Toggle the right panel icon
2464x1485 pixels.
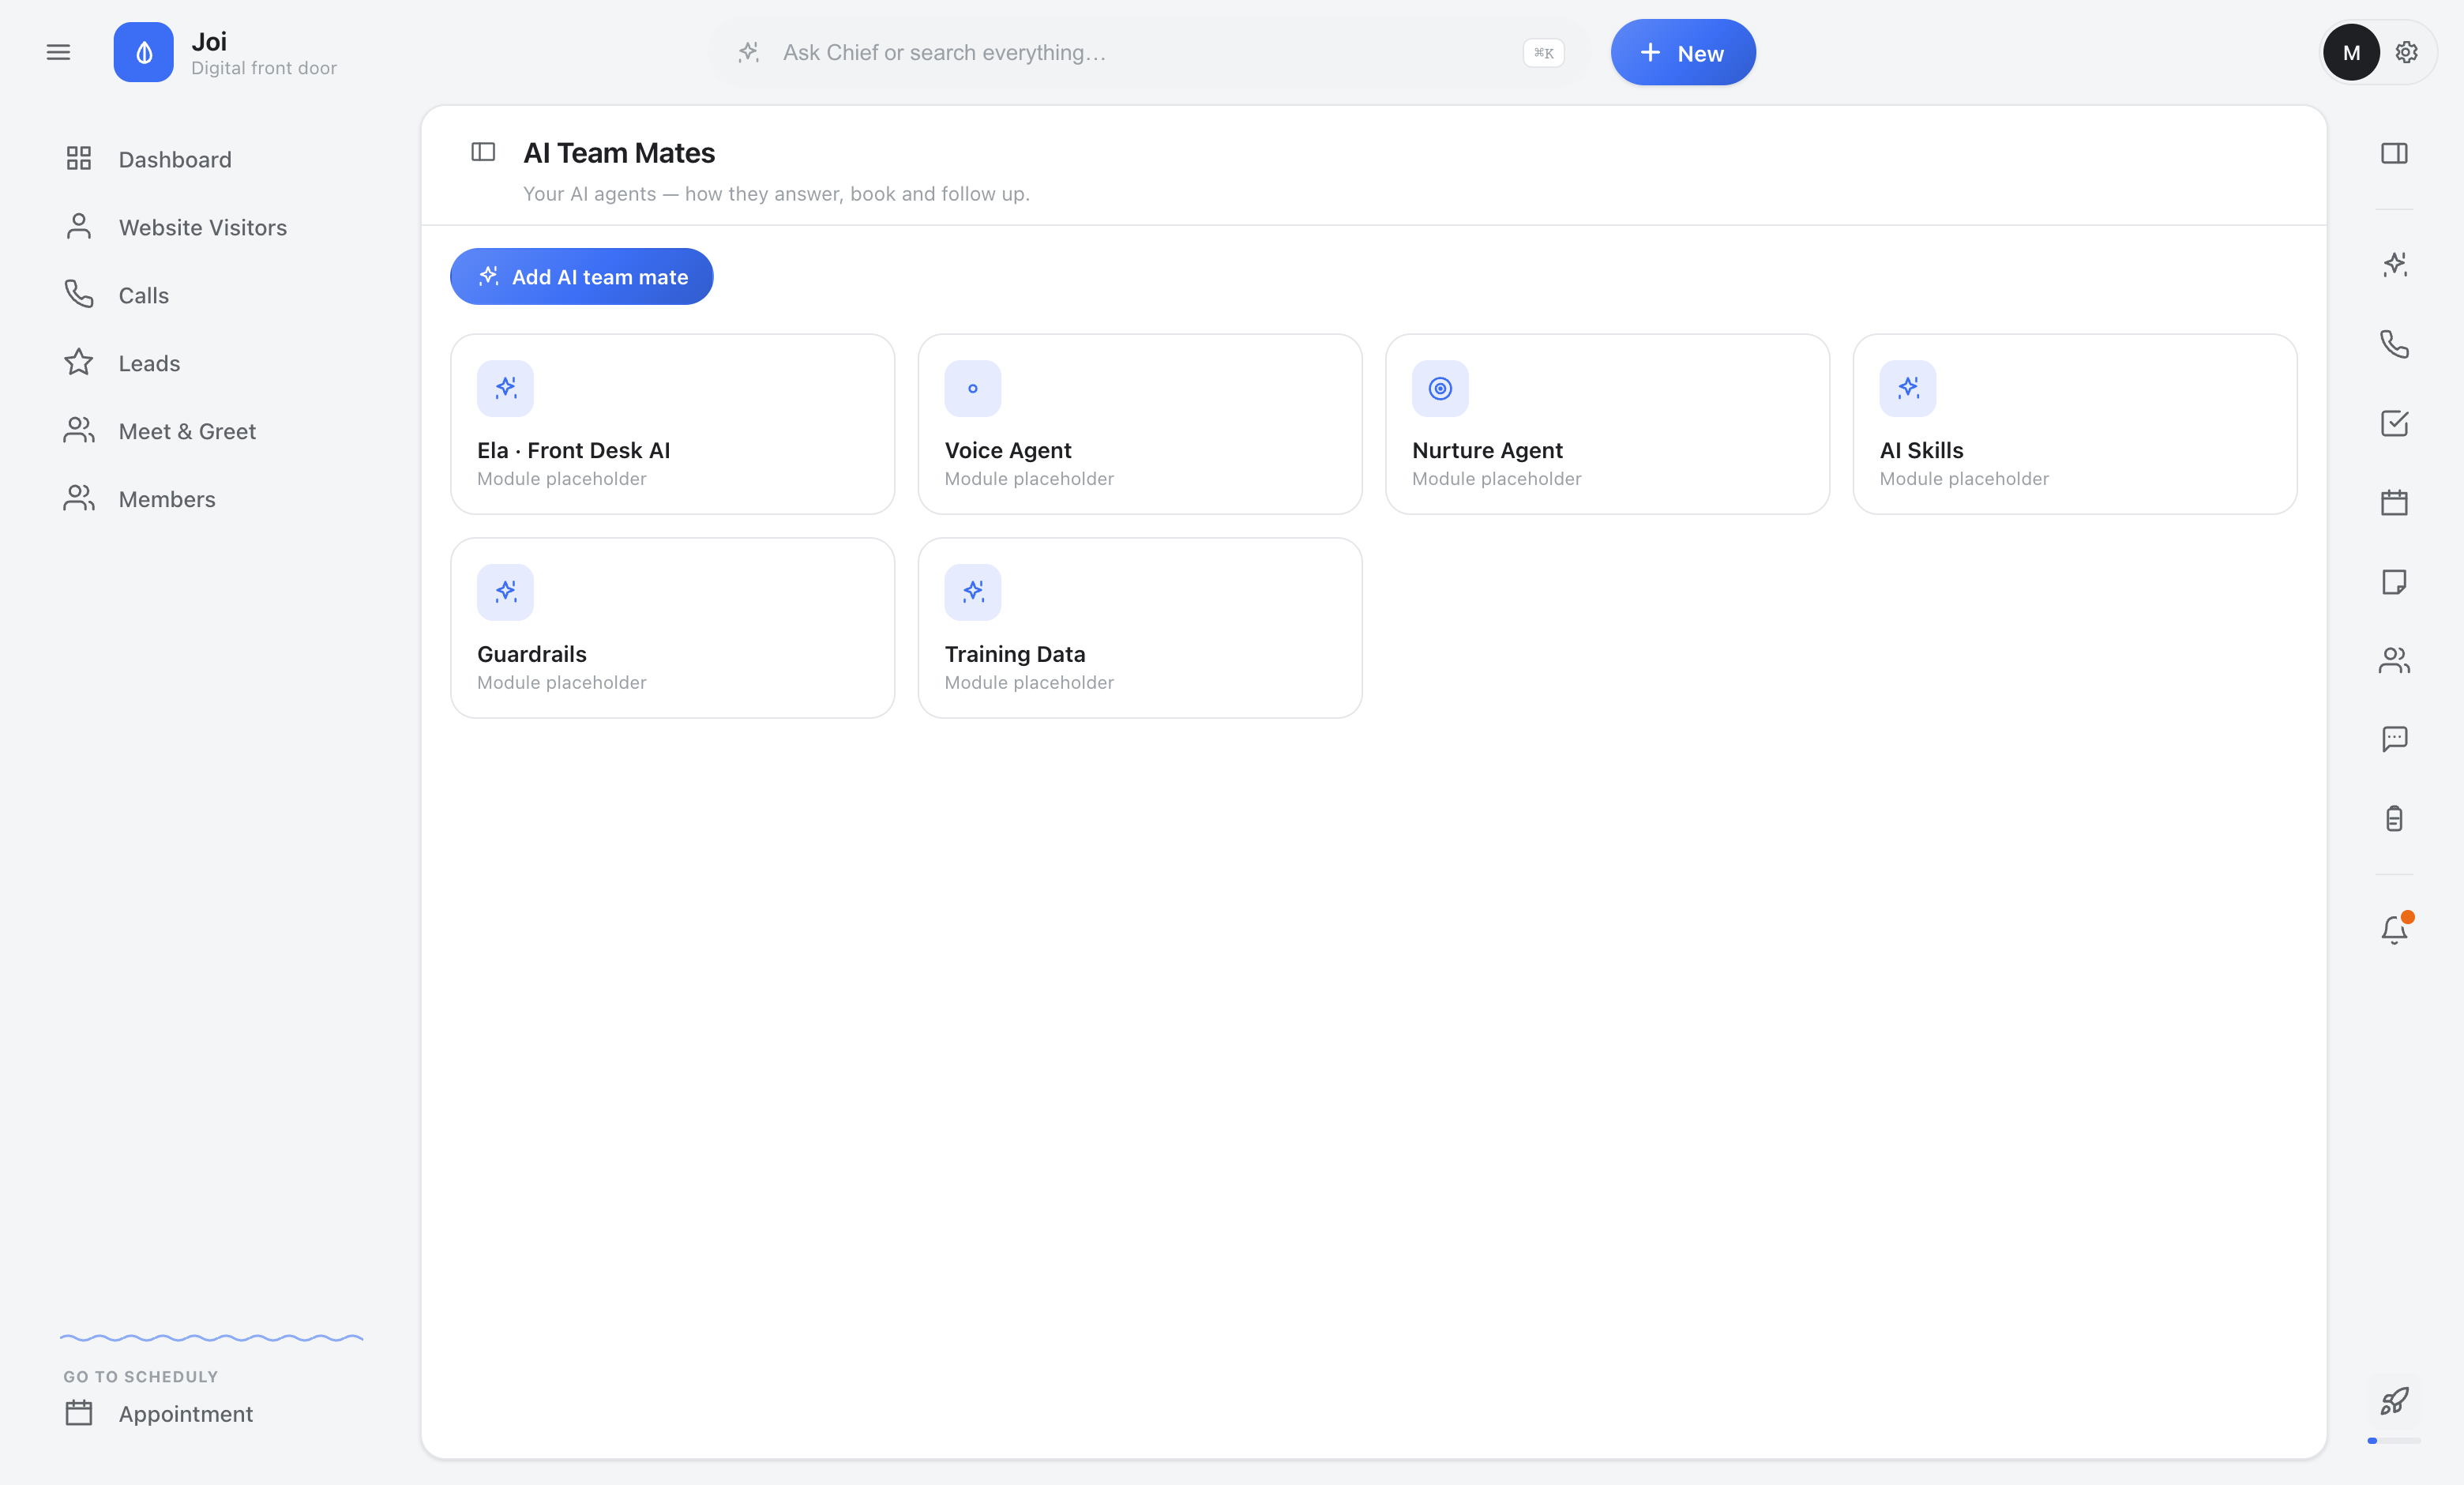2394,153
